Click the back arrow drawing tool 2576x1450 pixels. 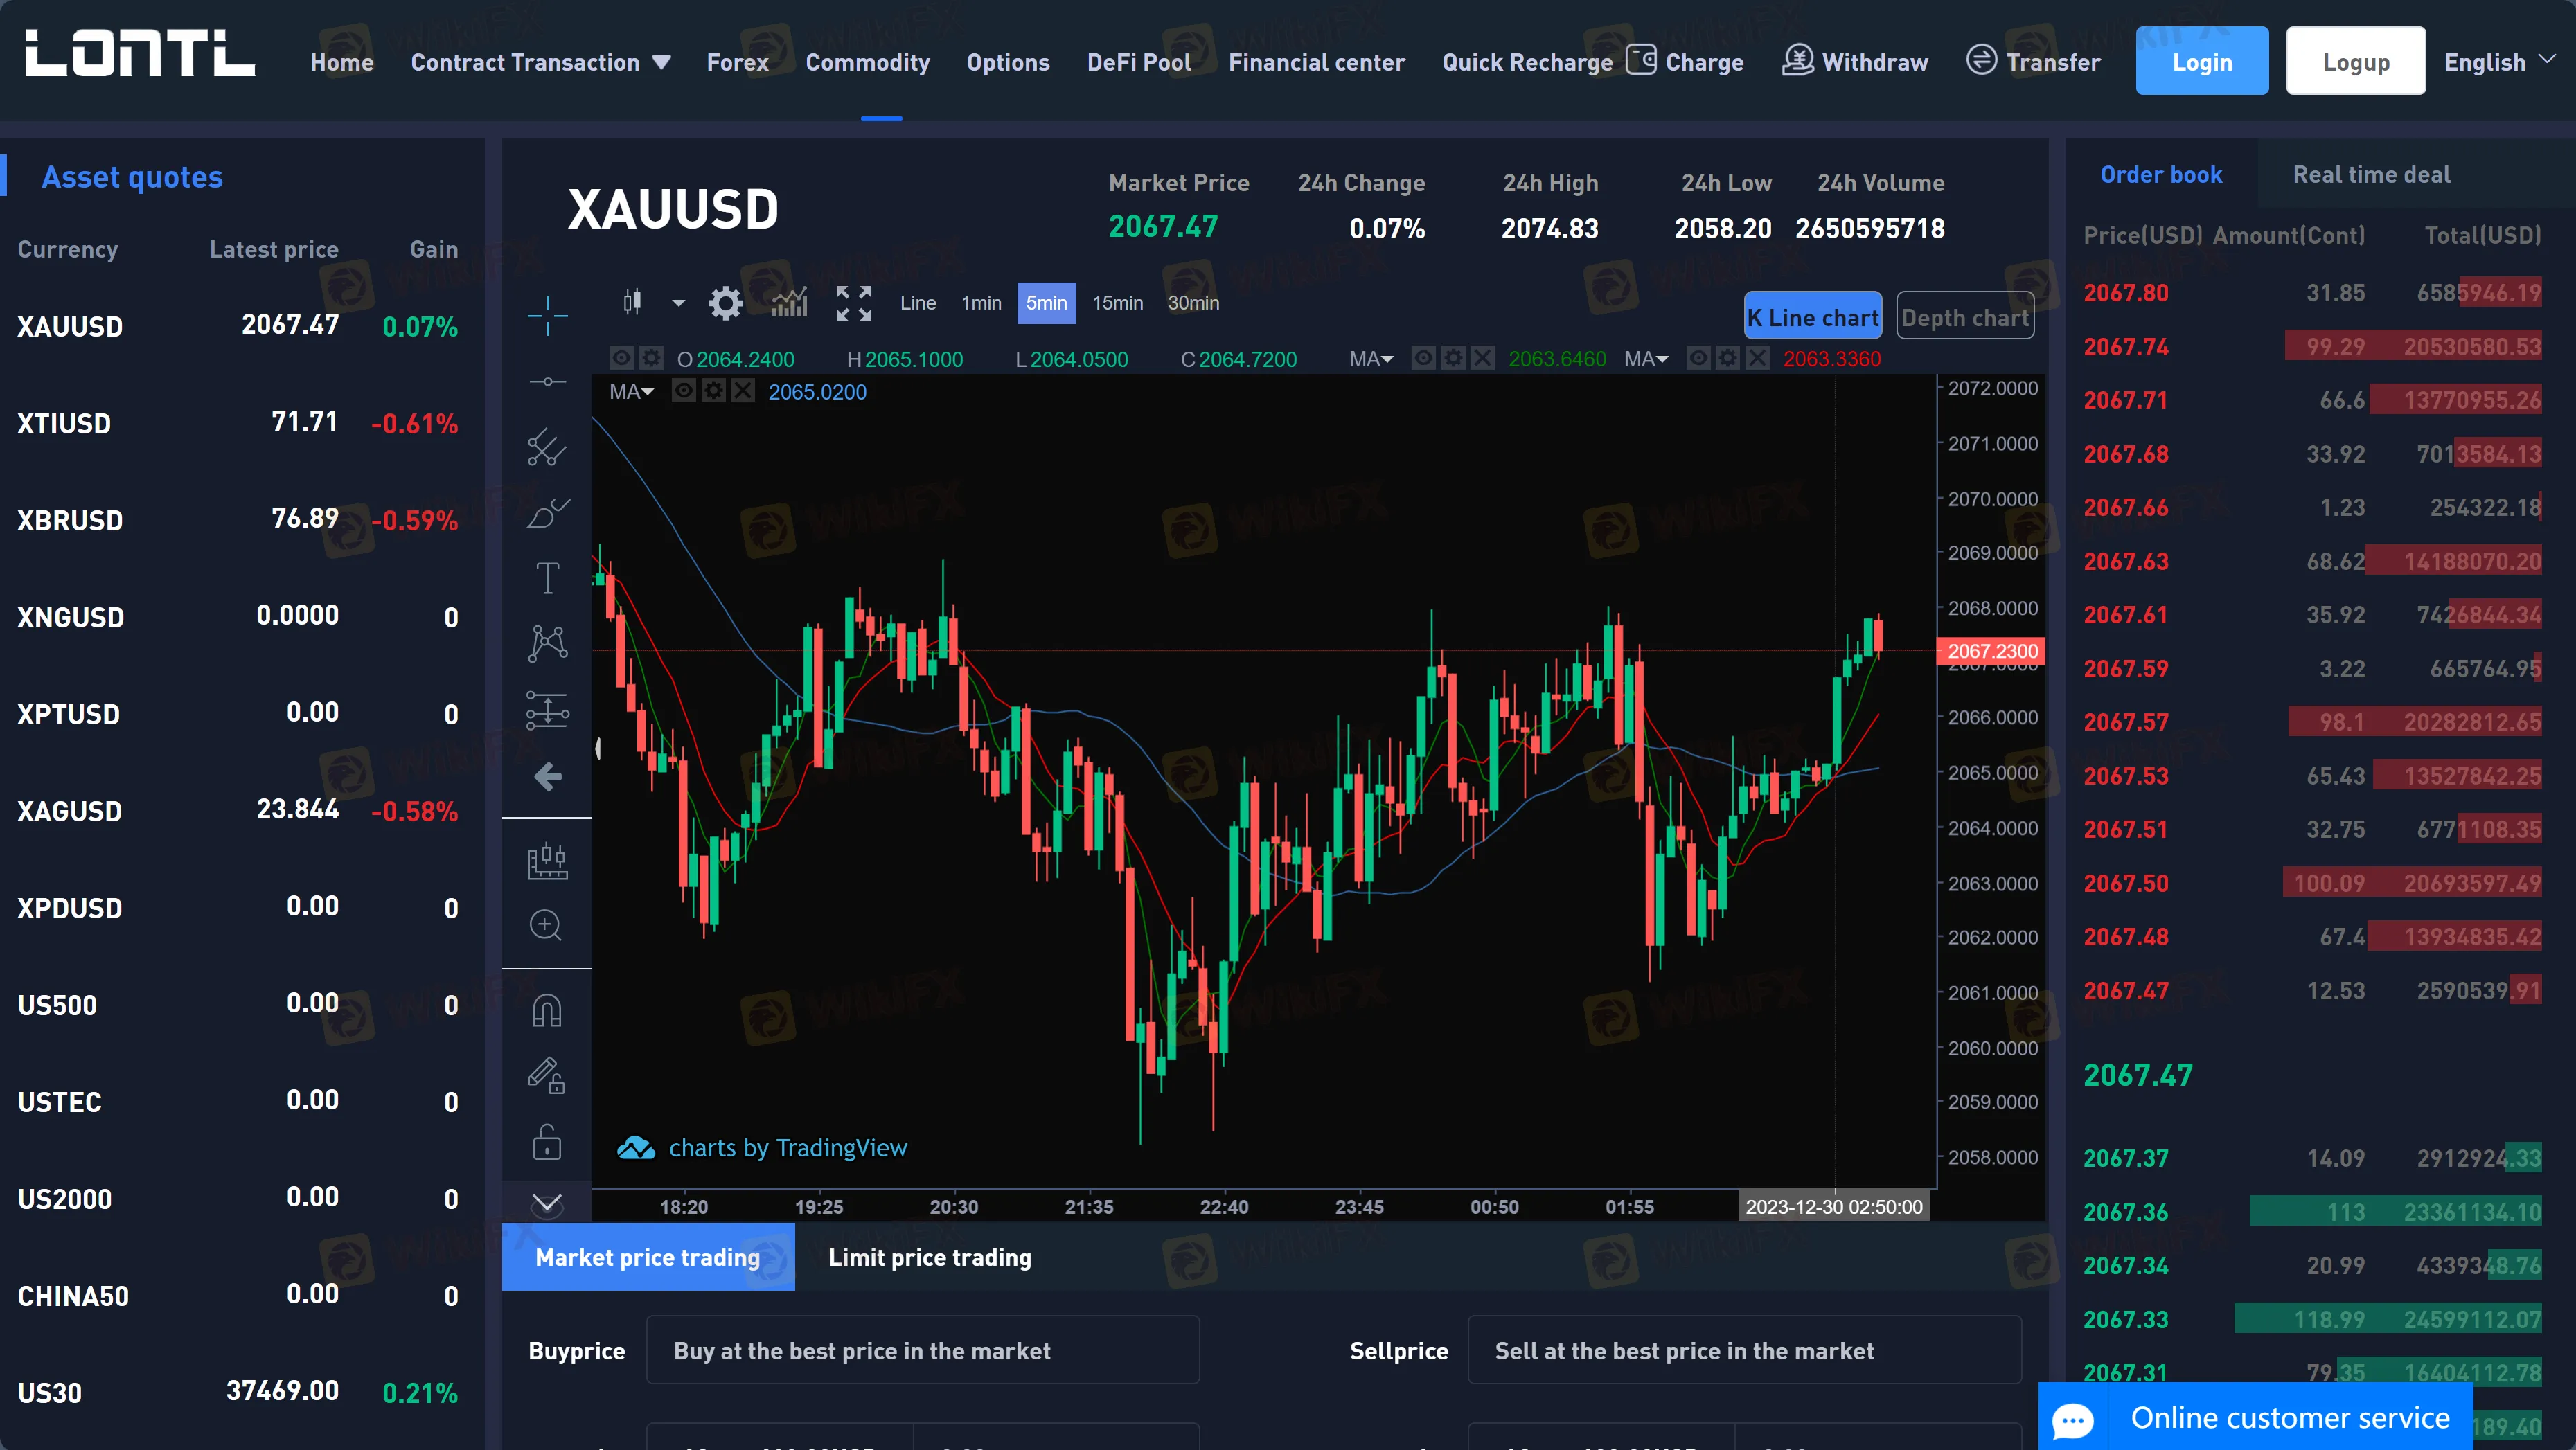[x=547, y=776]
